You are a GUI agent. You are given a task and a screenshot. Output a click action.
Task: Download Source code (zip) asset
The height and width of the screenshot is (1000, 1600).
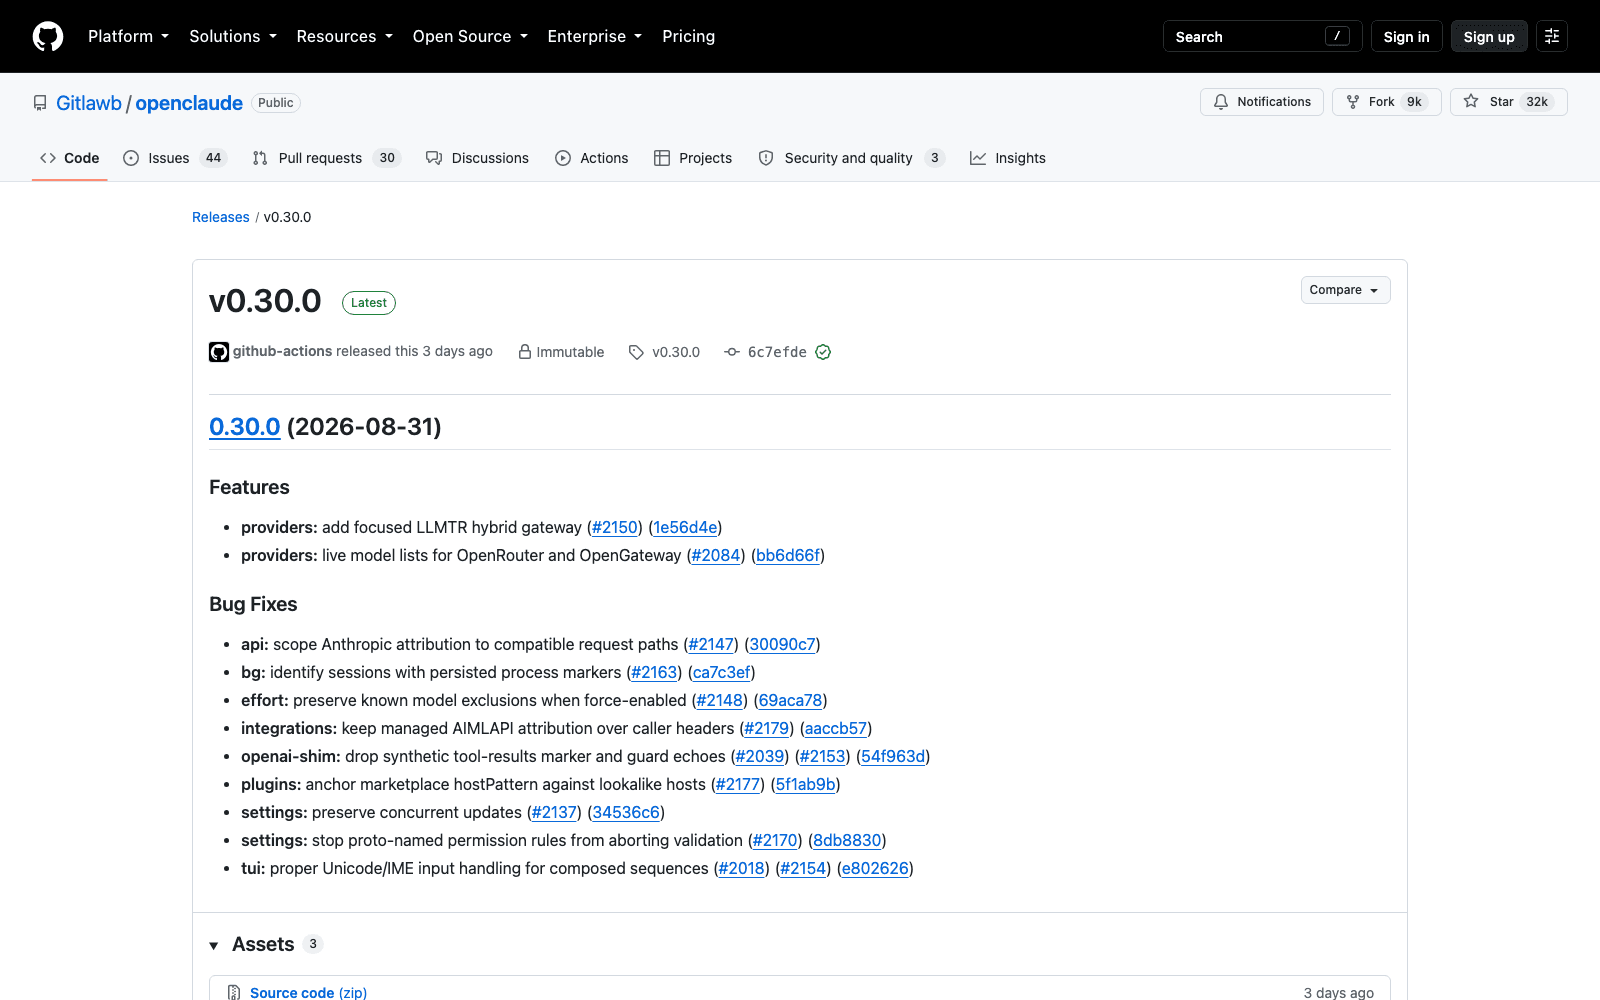(308, 992)
